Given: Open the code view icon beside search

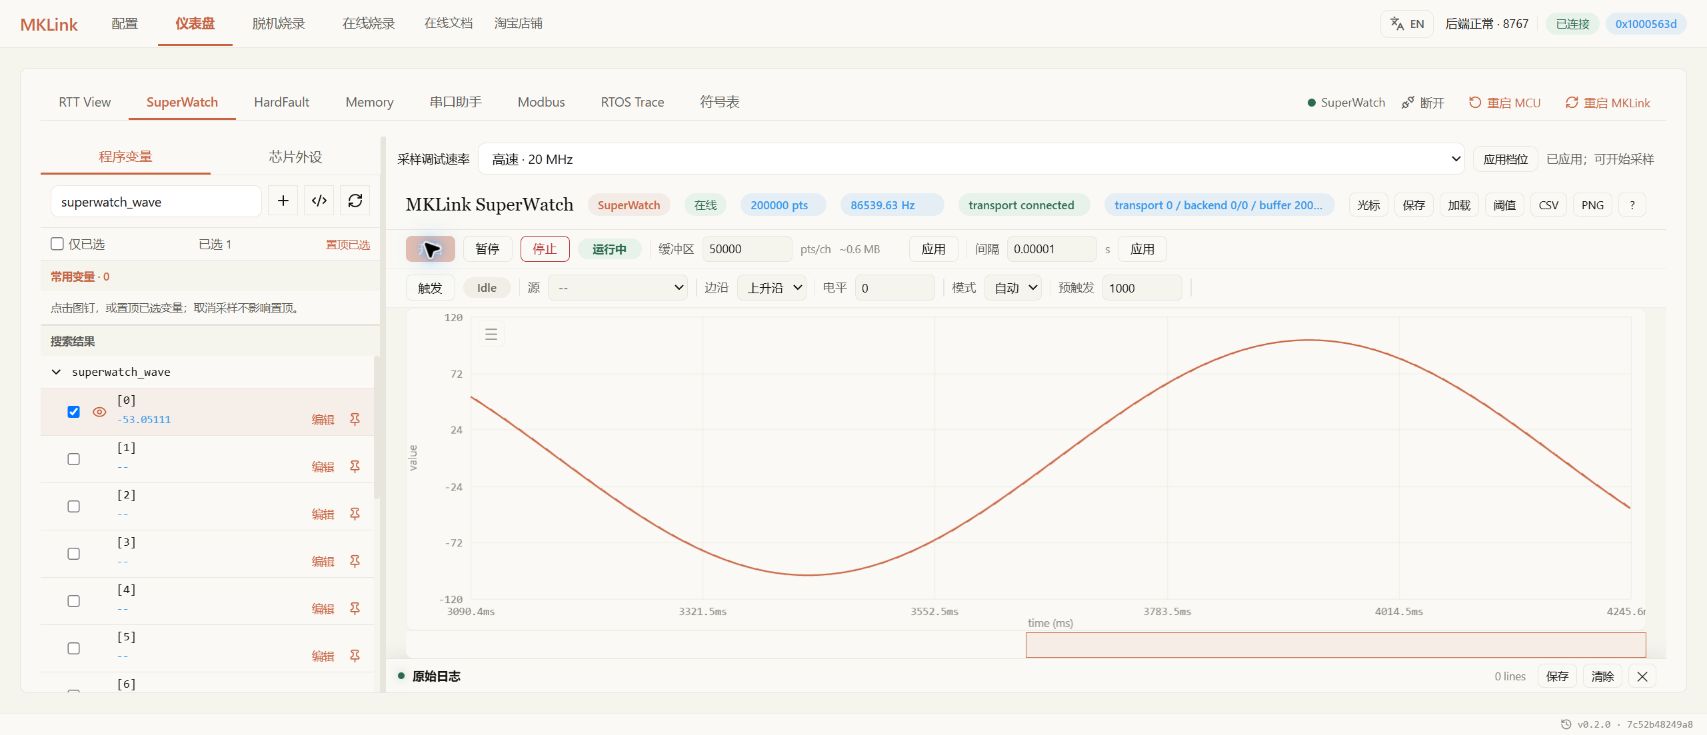Looking at the screenshot, I should 319,201.
